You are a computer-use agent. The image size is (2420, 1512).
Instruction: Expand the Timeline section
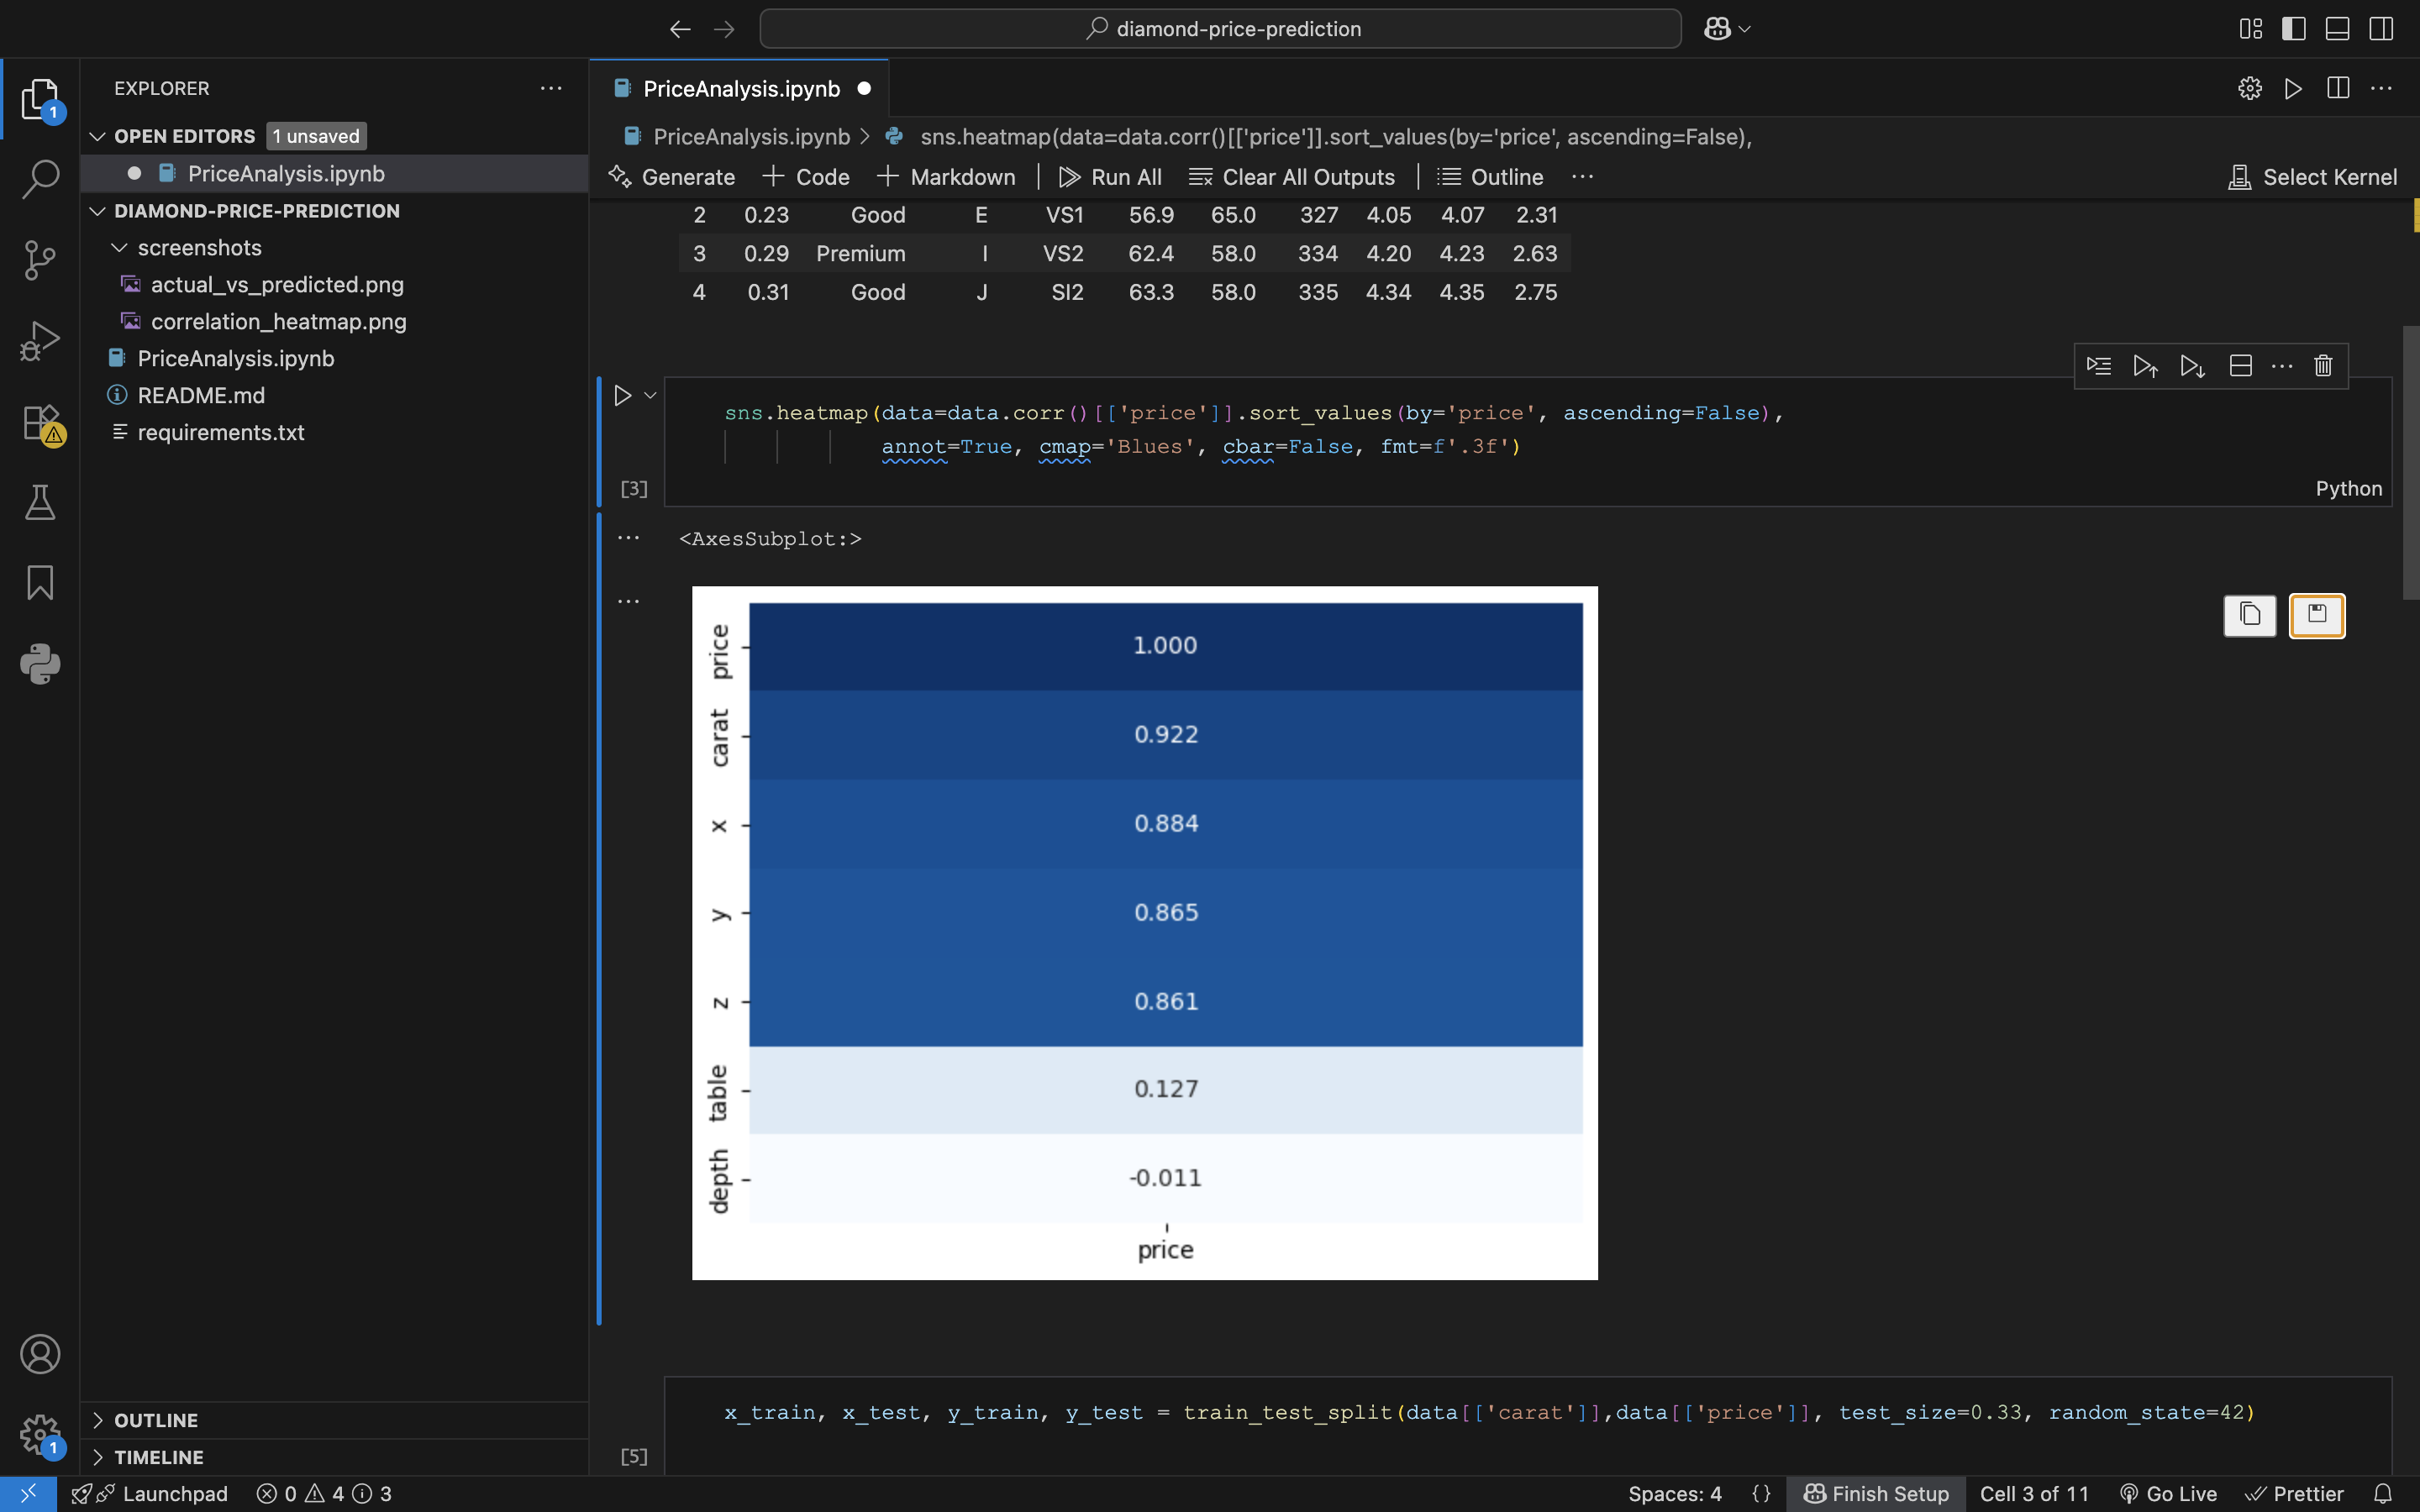[x=98, y=1457]
